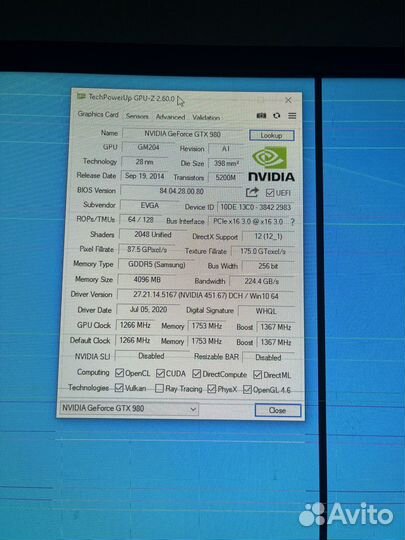
Task: Open the GPU selection dropdown at bottom
Action: coord(129,408)
